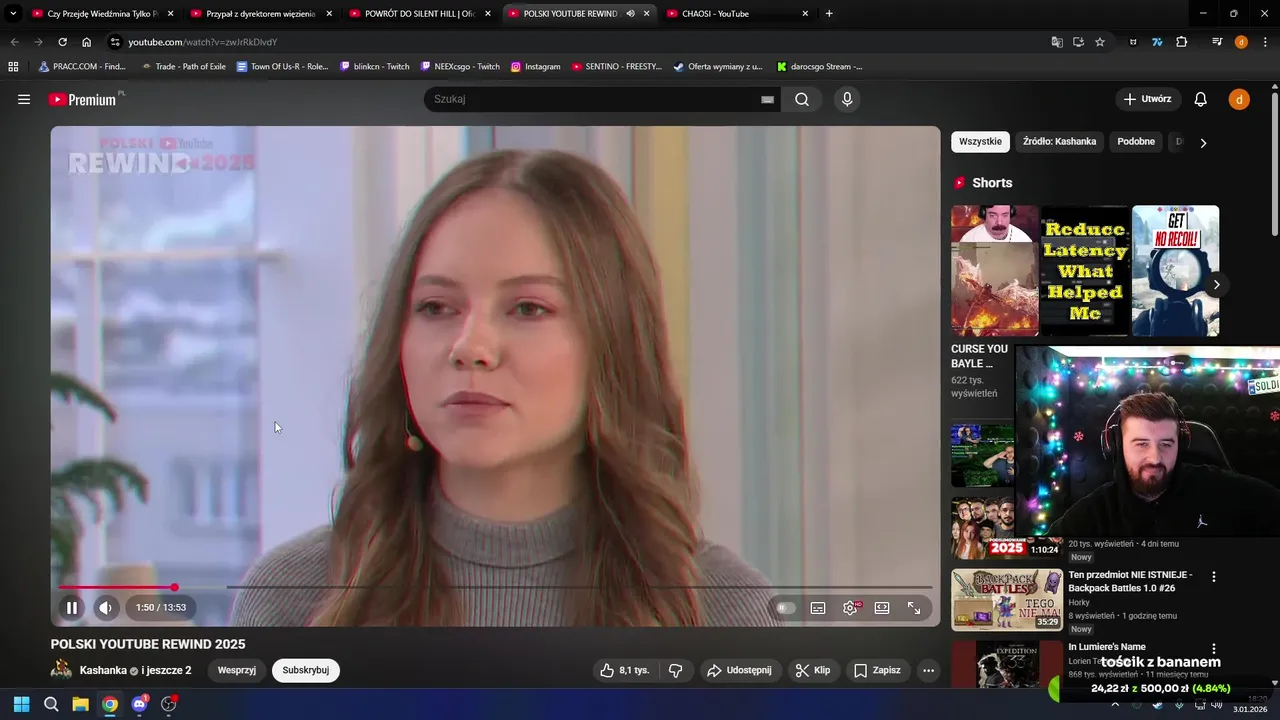Open the player settings gear

tap(850, 607)
